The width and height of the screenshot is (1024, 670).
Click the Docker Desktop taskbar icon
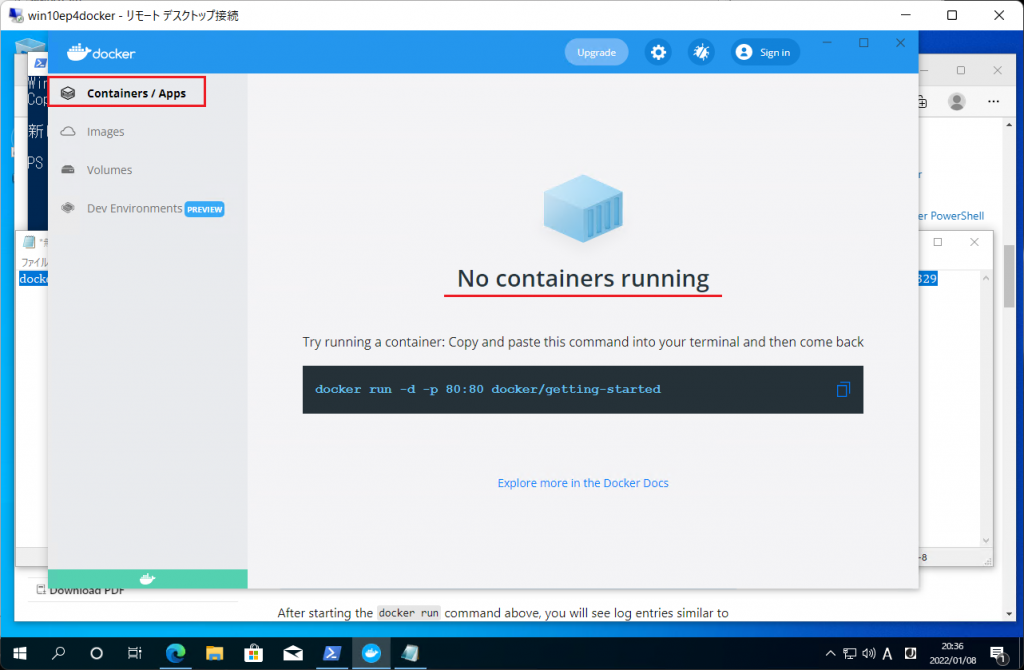point(371,653)
